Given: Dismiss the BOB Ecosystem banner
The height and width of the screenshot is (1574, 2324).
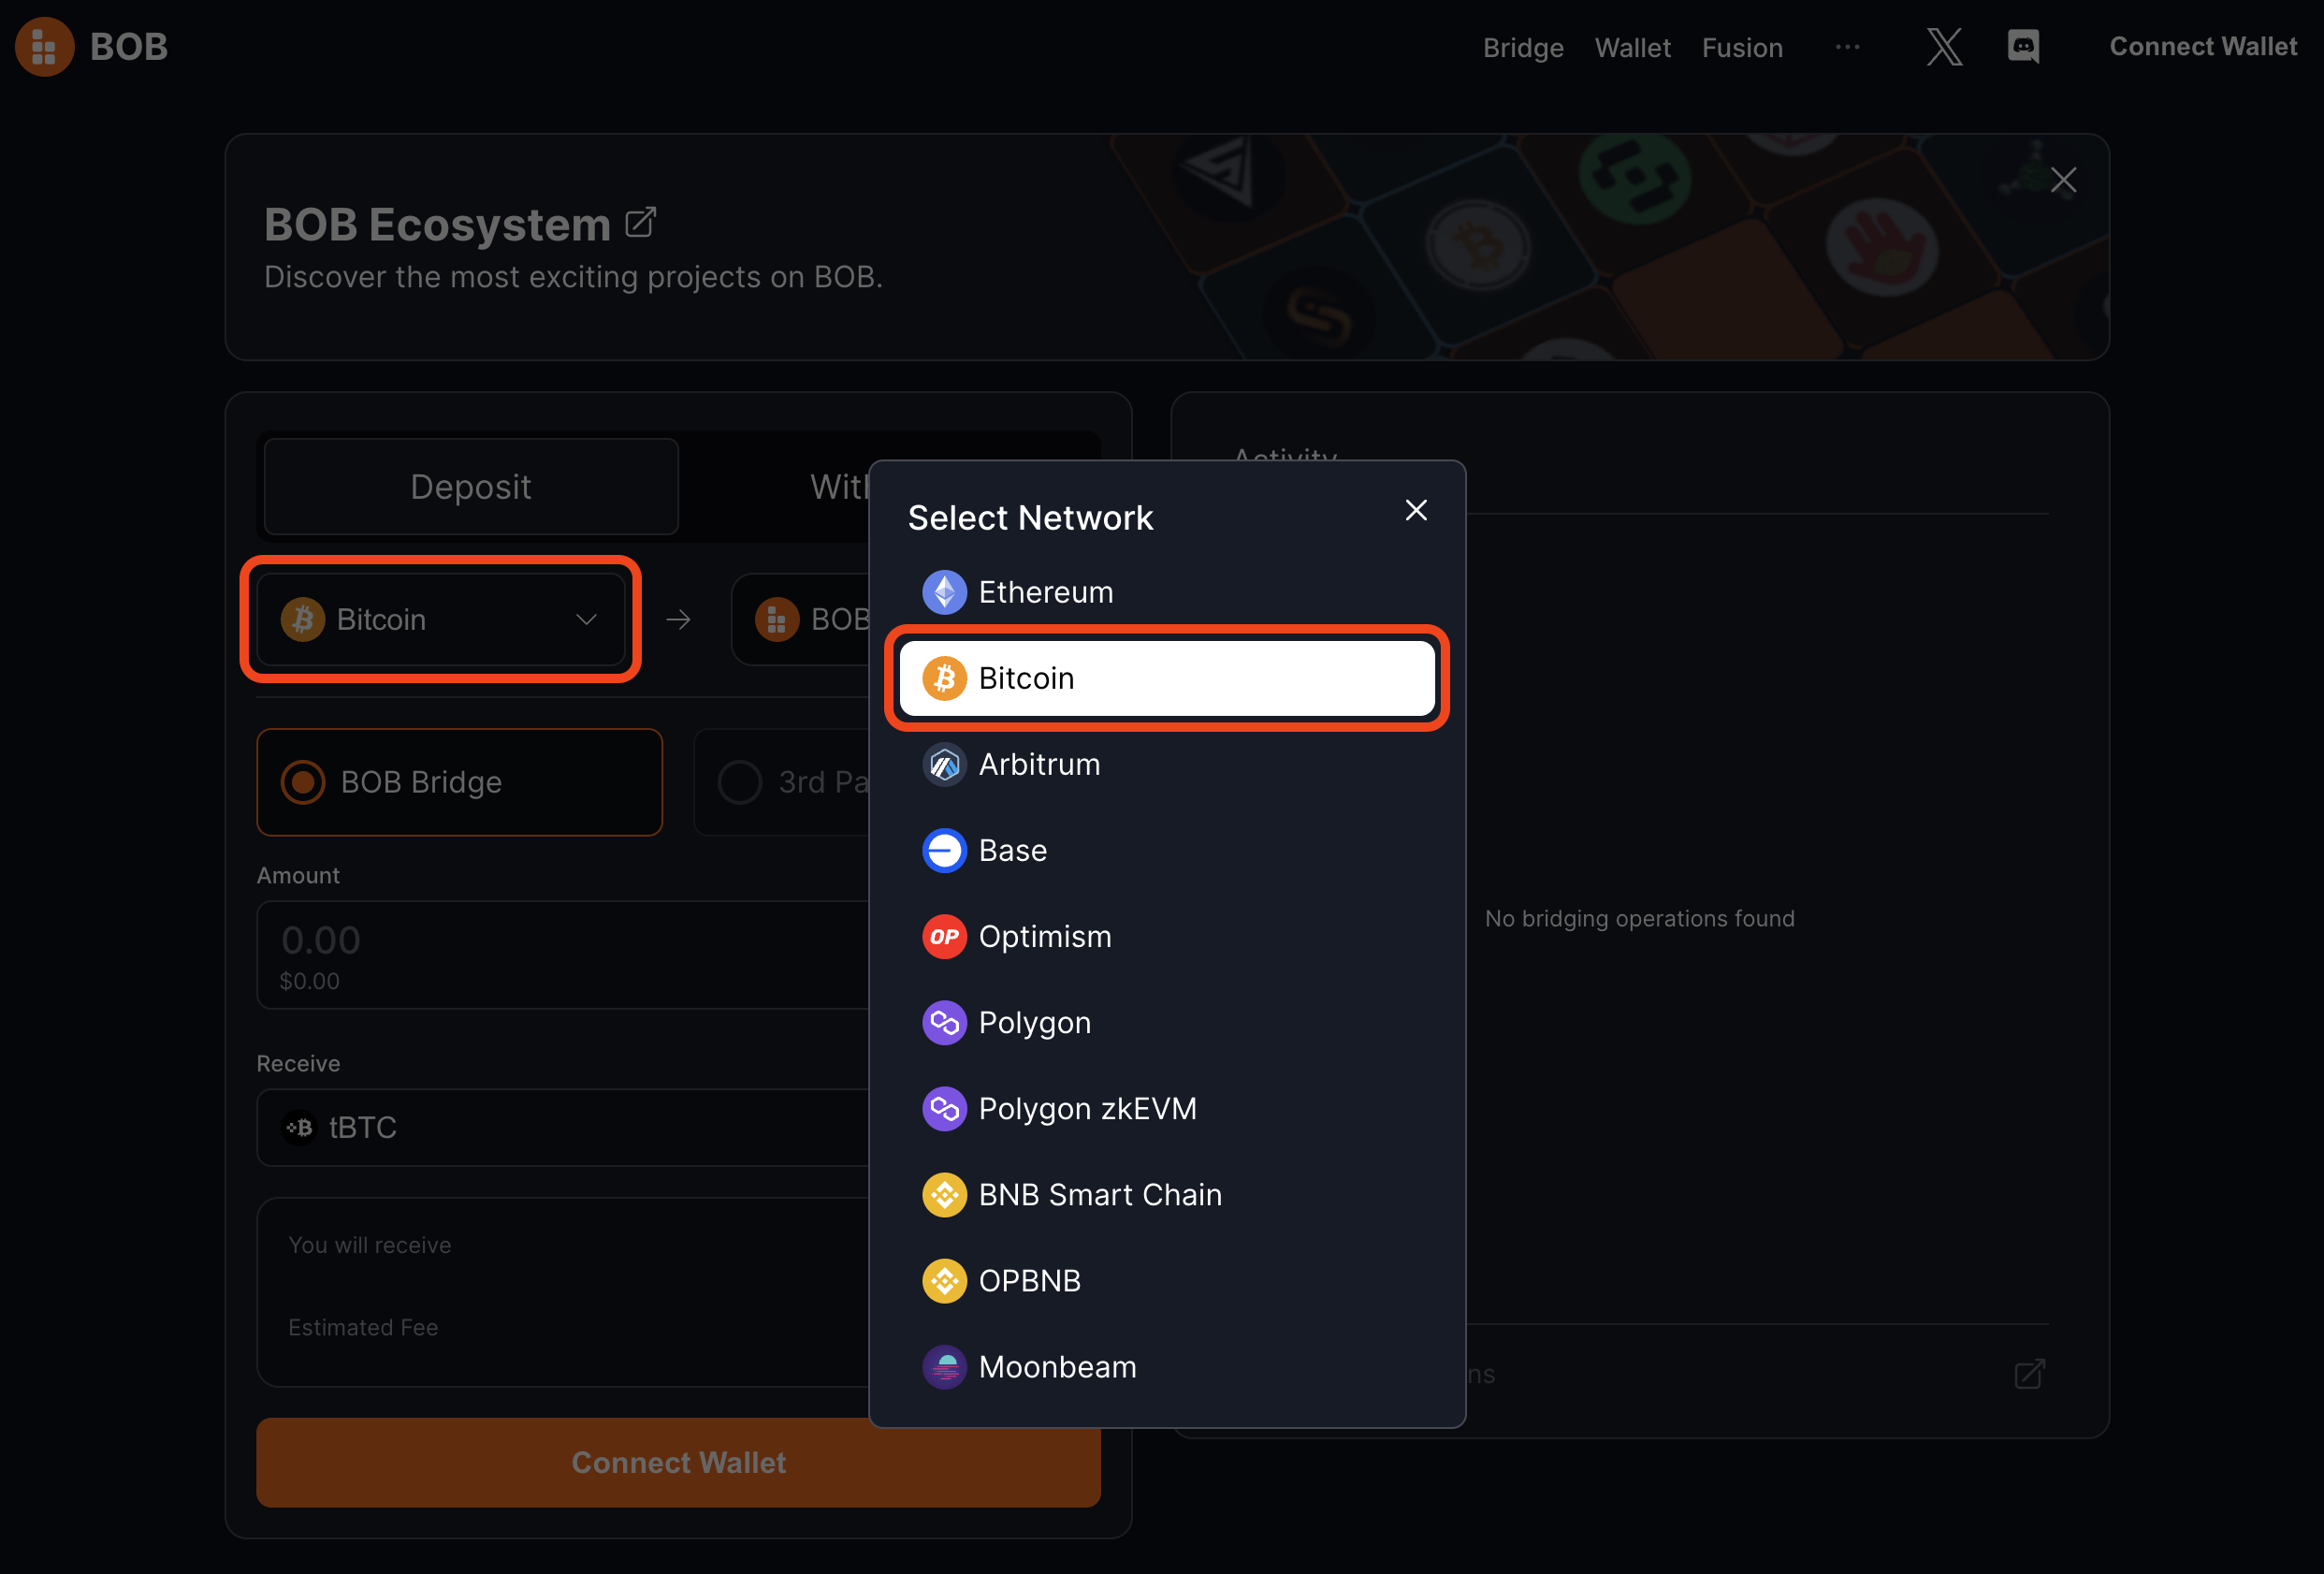Looking at the screenshot, I should coord(2062,181).
